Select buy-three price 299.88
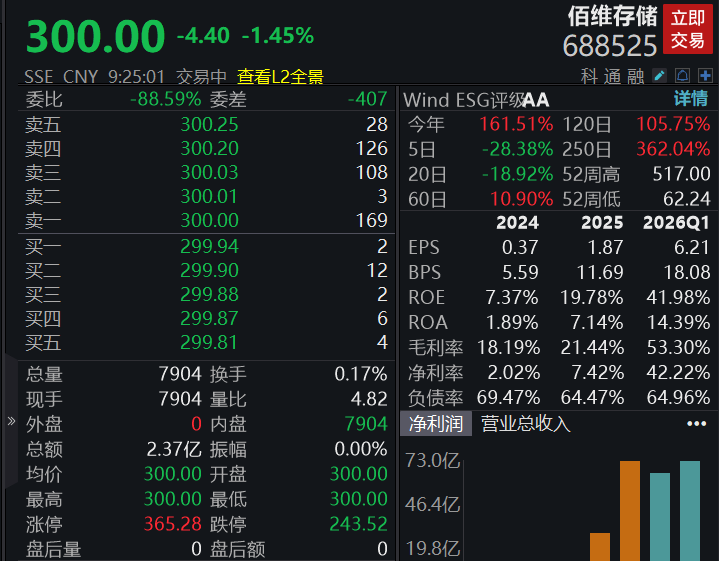This screenshot has width=719, height=561. pyautogui.click(x=210, y=294)
